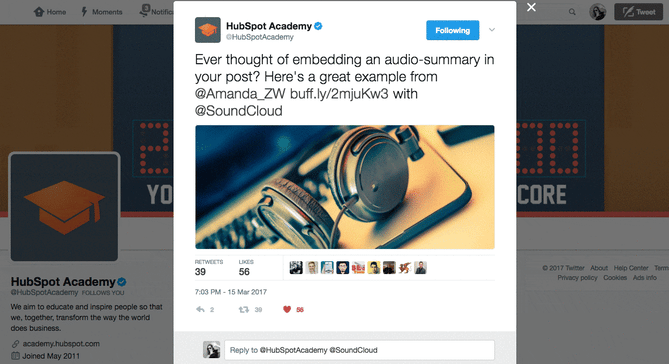The image size is (669, 364).
Task: Click the retweet icon showing 39
Action: pyautogui.click(x=244, y=309)
